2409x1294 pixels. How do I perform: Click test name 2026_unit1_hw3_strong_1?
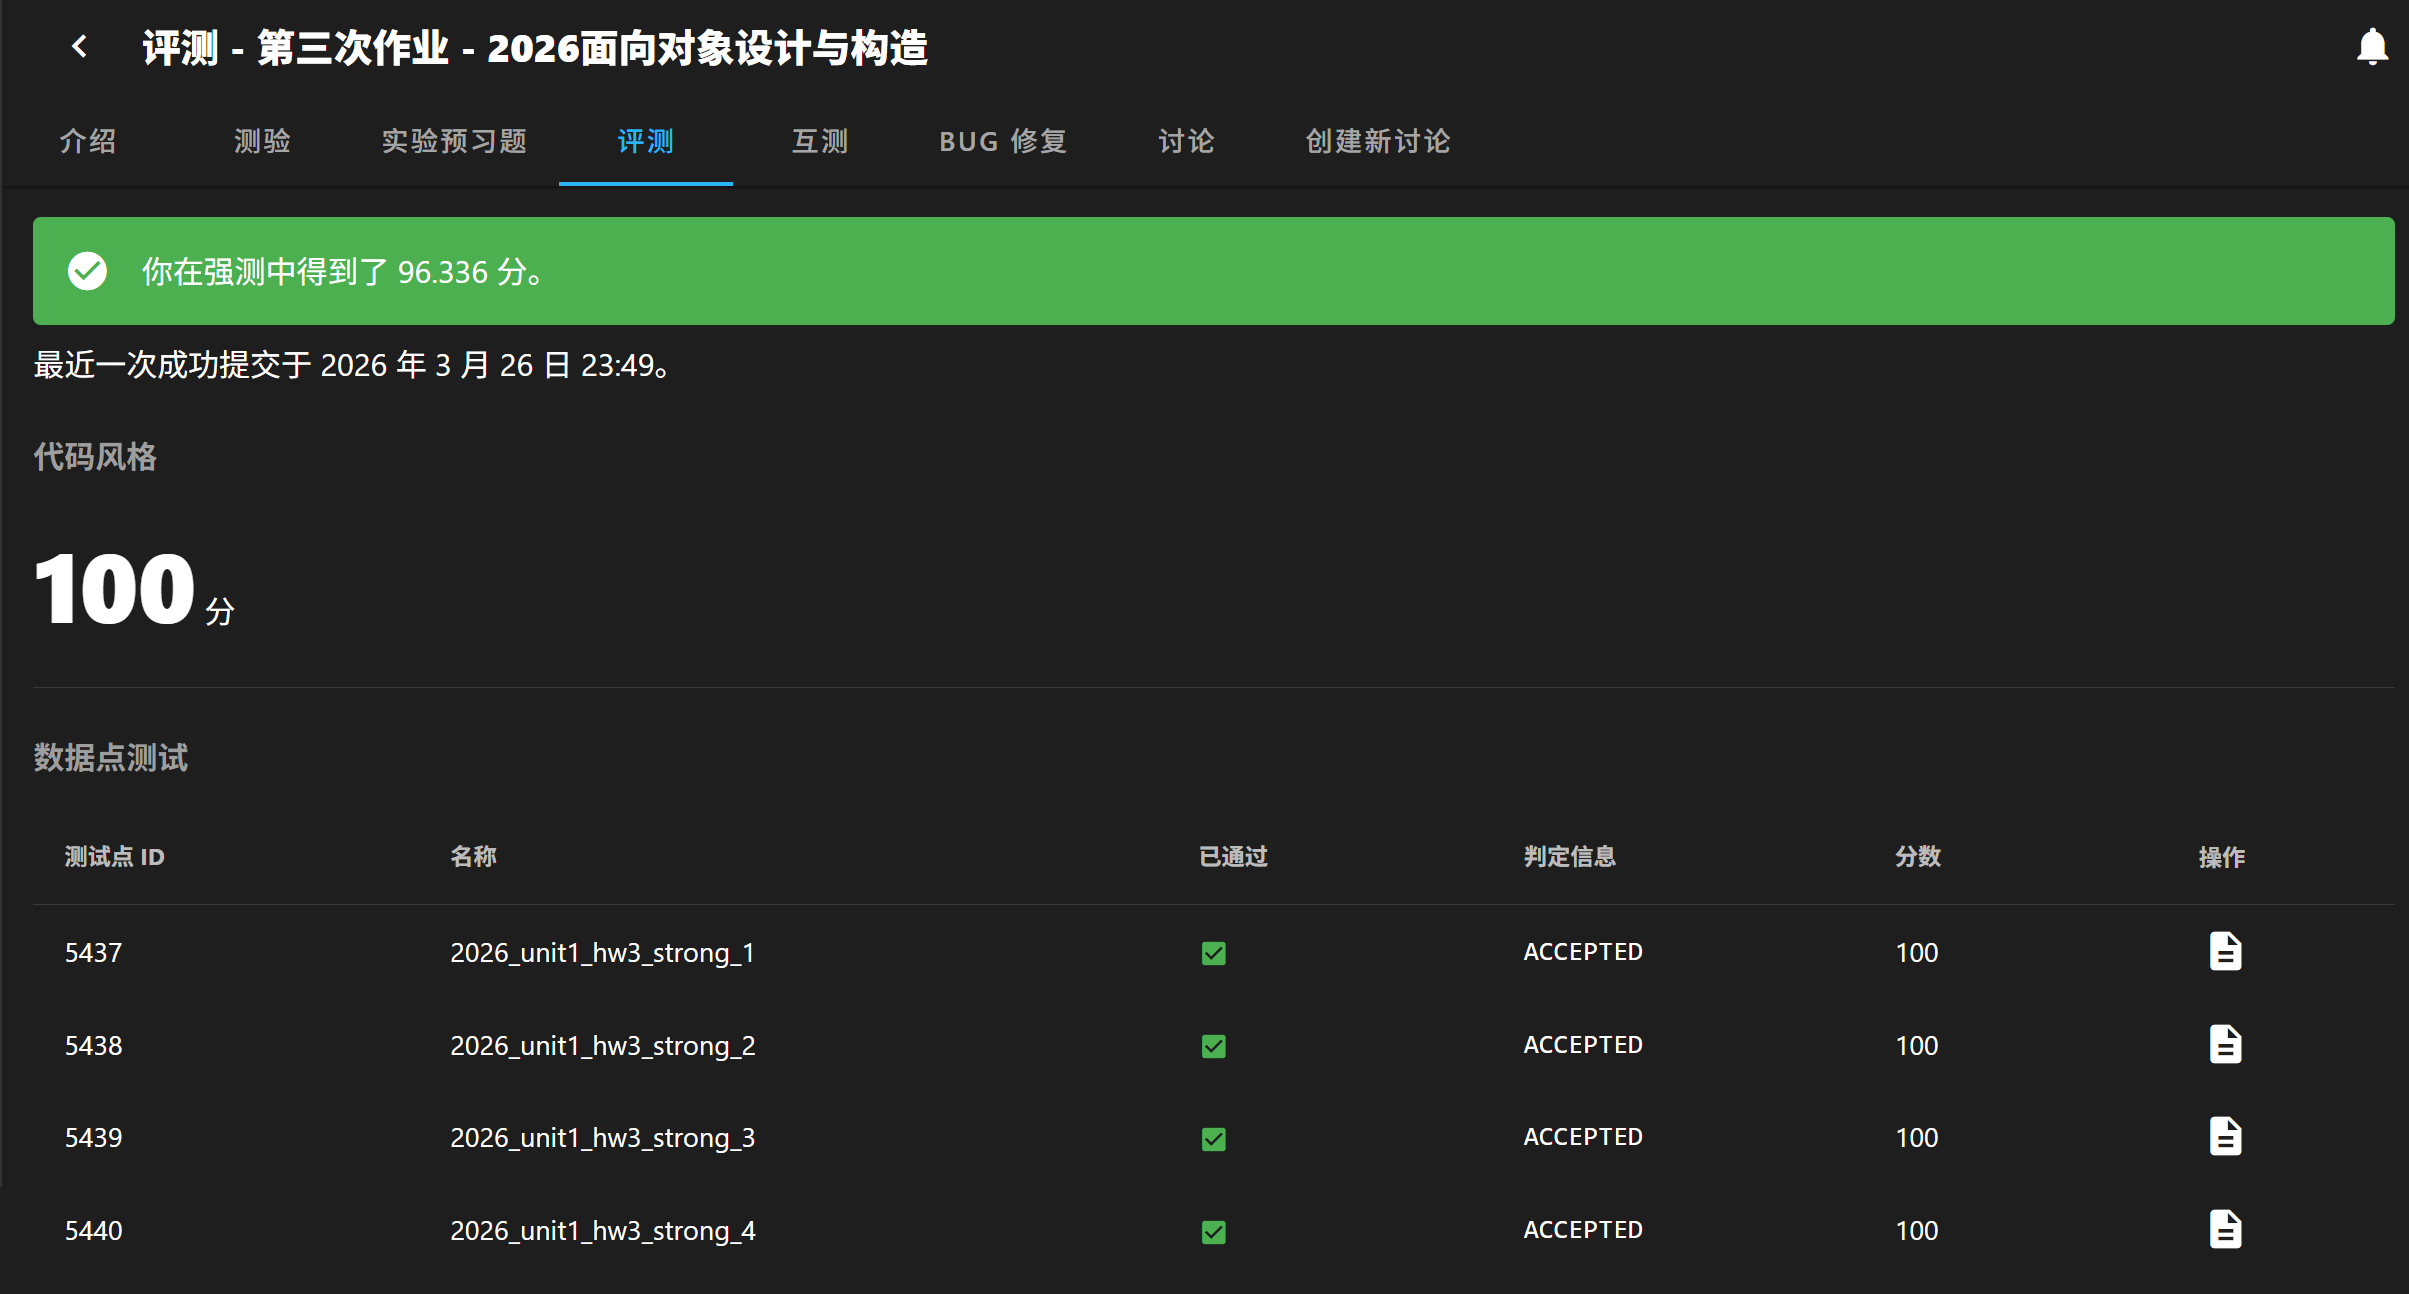pos(602,953)
